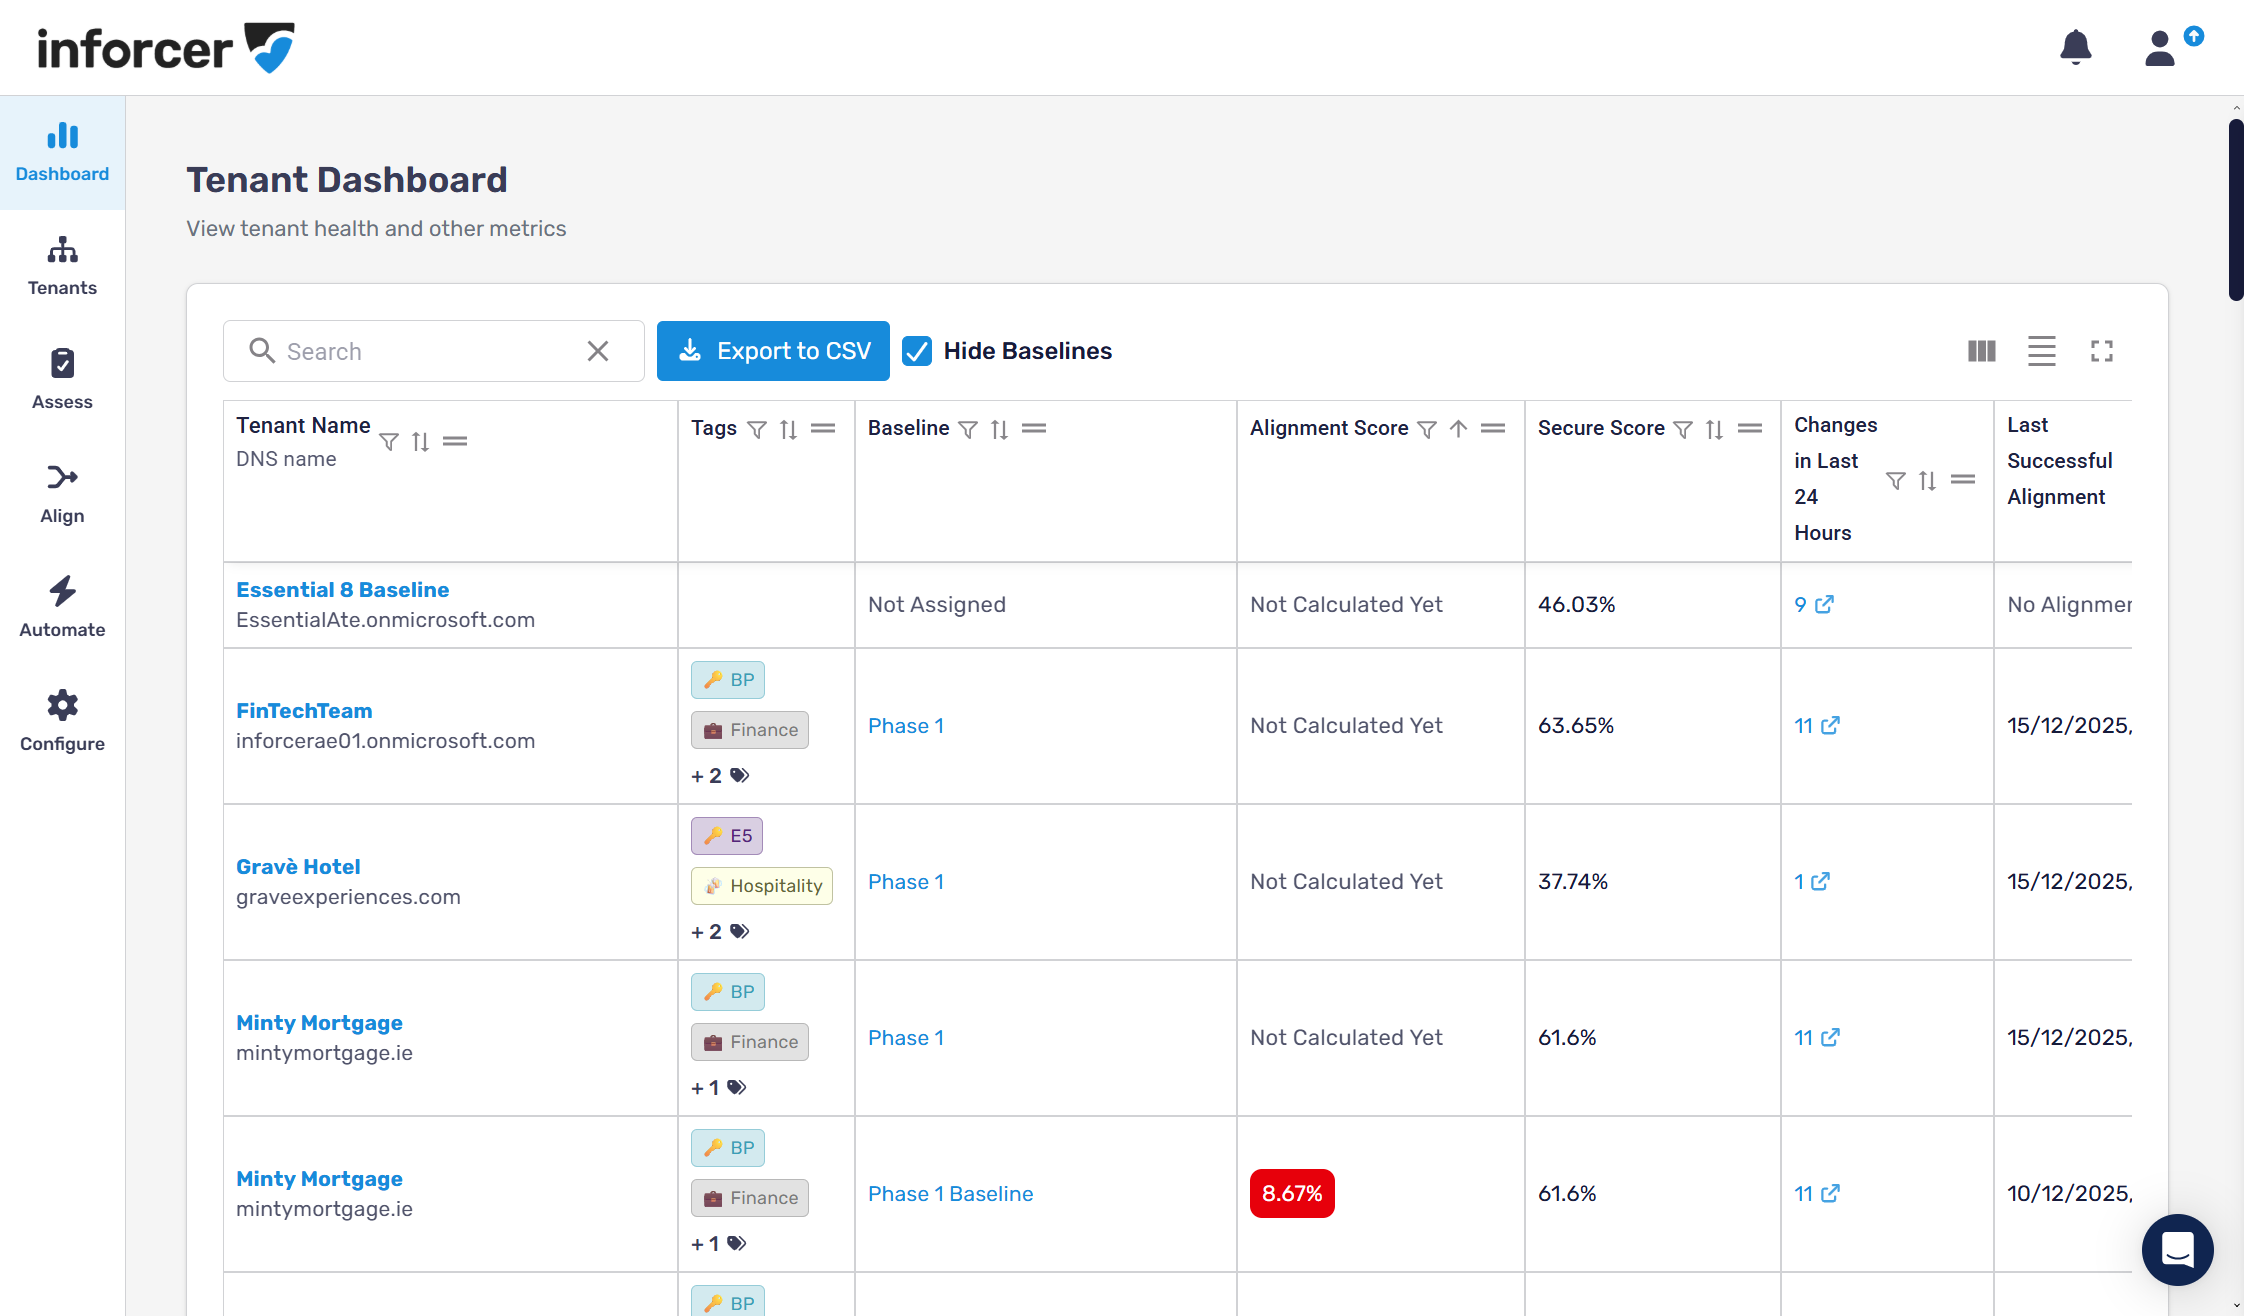Image resolution: width=2244 pixels, height=1316 pixels.
Task: Uncheck the Hide Baselines checkbox
Action: click(917, 351)
